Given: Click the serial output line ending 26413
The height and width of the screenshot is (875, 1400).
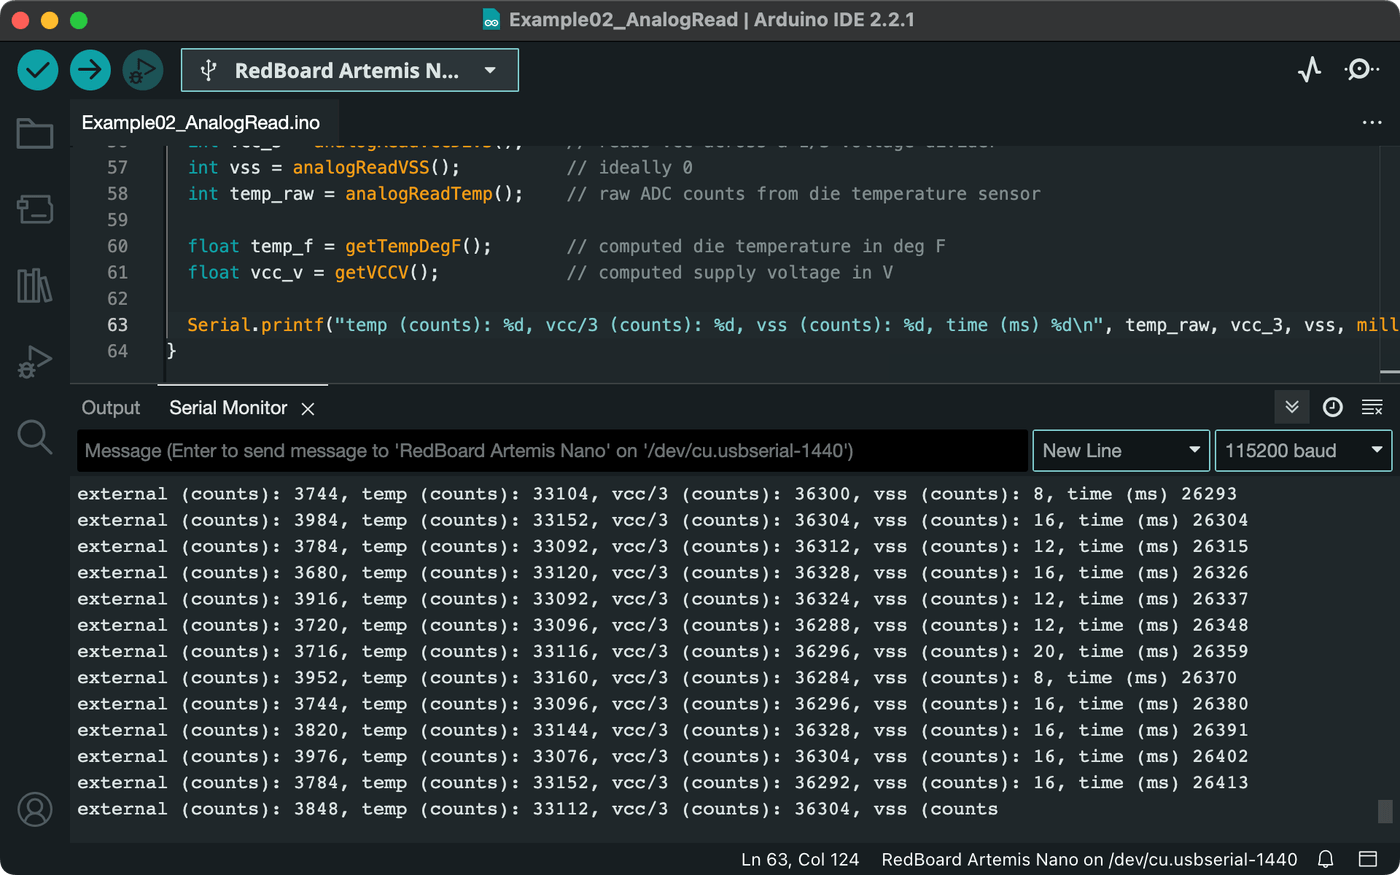Looking at the screenshot, I should [x=662, y=783].
